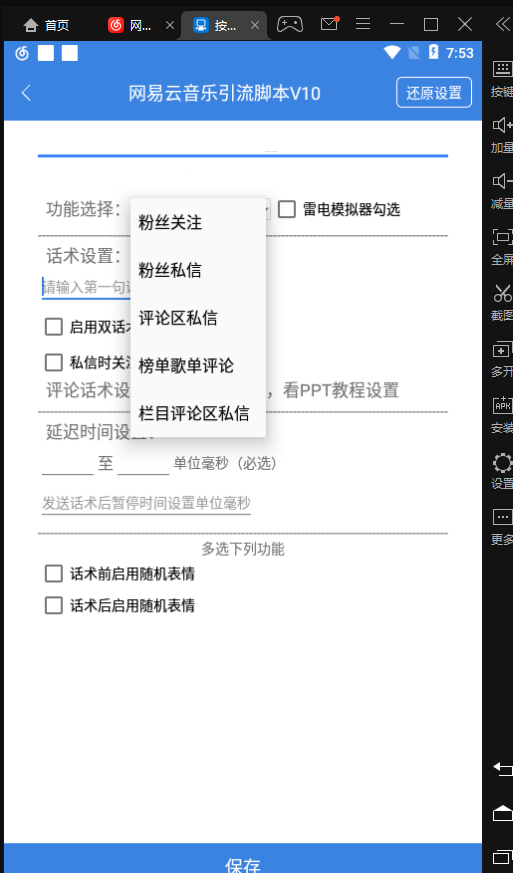Tap the back arrow in the header

coord(26,93)
